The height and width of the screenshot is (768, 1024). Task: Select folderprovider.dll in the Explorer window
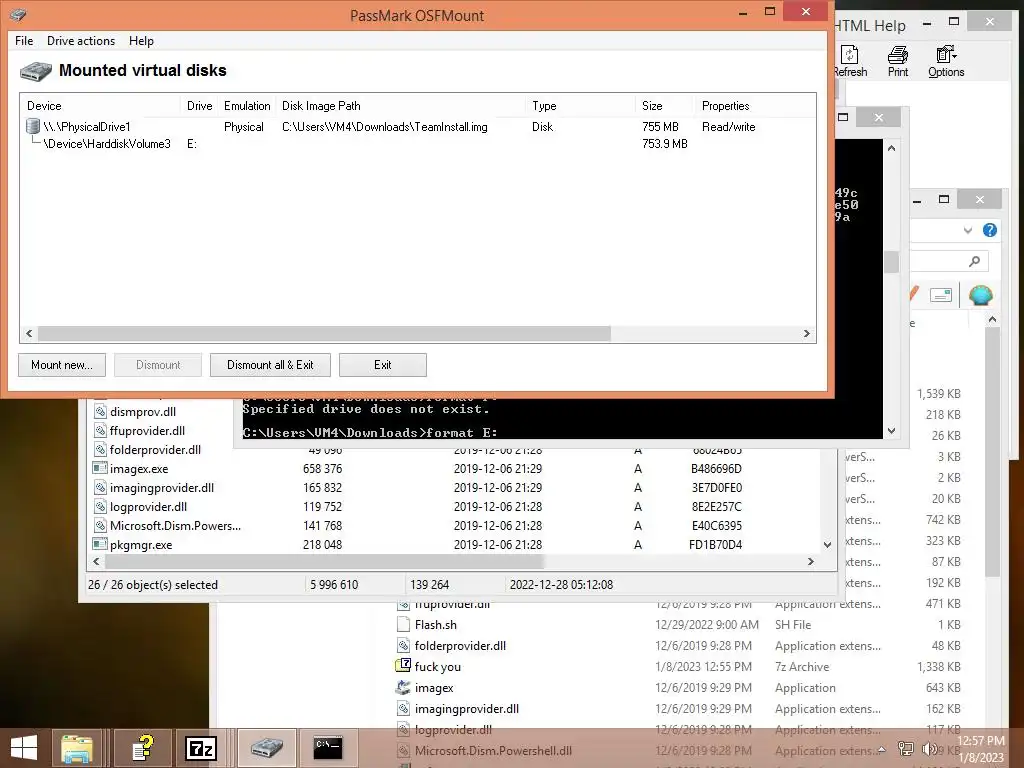click(460, 646)
